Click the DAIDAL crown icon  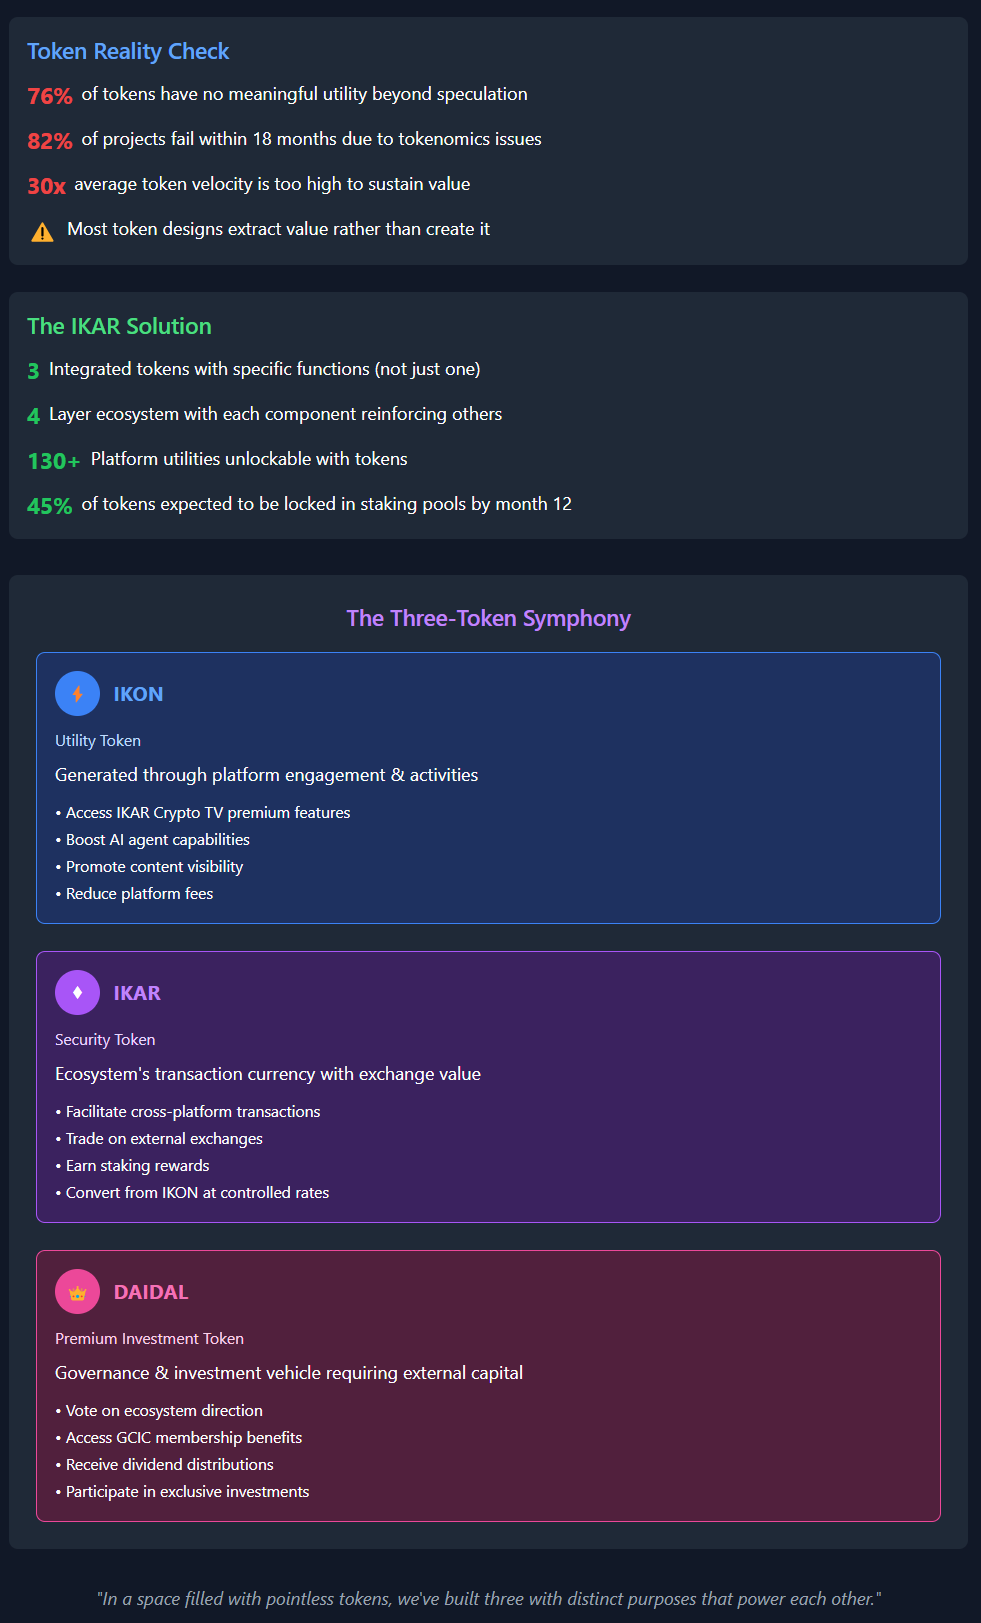(x=77, y=1292)
